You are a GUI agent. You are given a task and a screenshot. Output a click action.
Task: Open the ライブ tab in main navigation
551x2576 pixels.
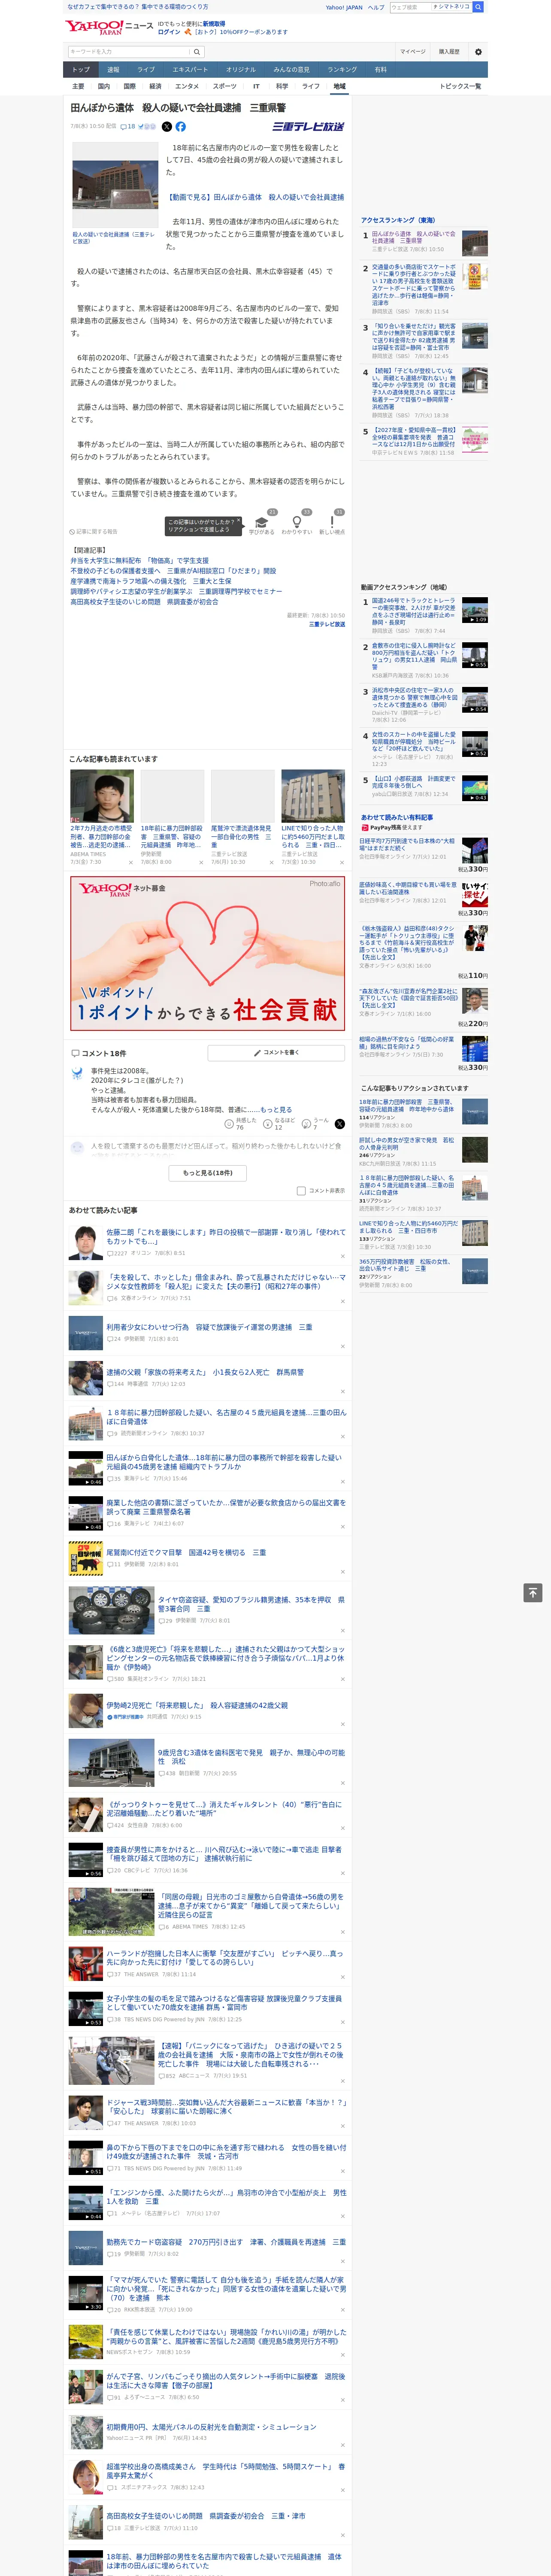point(146,70)
